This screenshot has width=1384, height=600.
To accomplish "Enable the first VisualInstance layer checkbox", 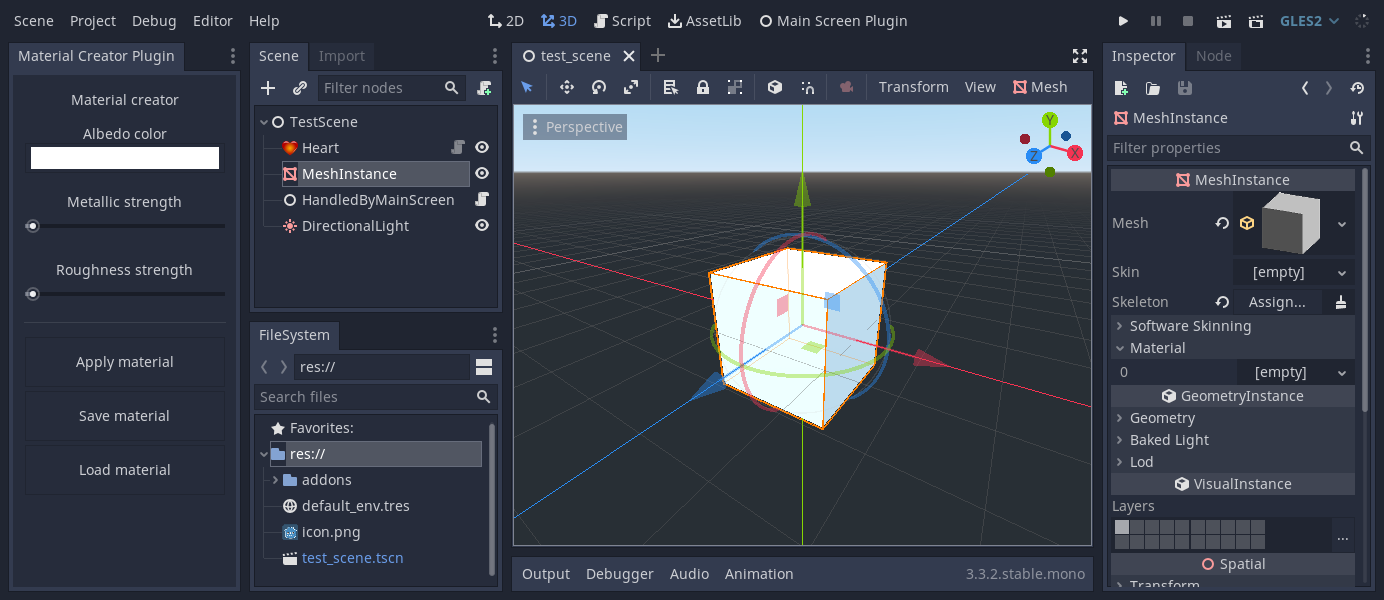I will click(x=1122, y=529).
